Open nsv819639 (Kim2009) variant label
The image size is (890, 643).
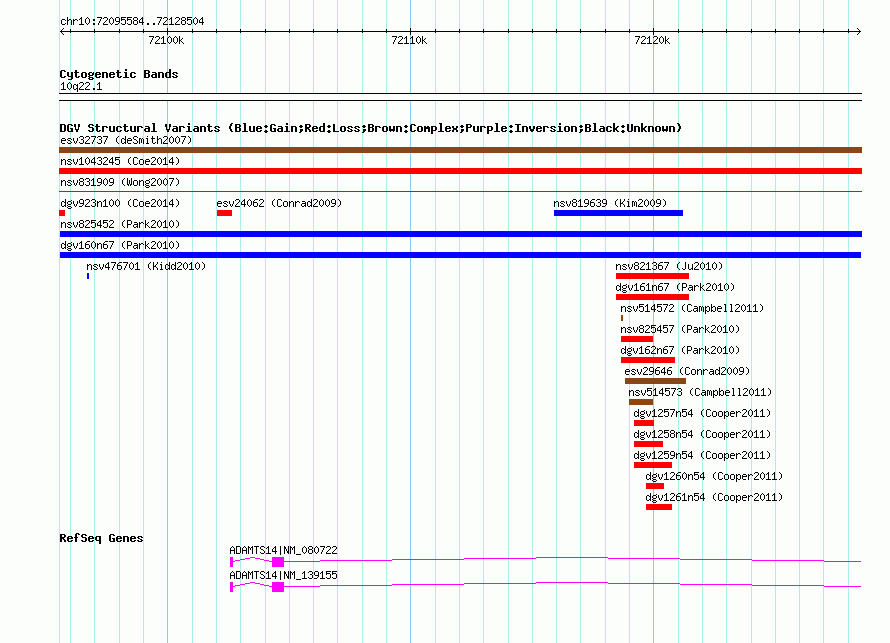(x=610, y=203)
